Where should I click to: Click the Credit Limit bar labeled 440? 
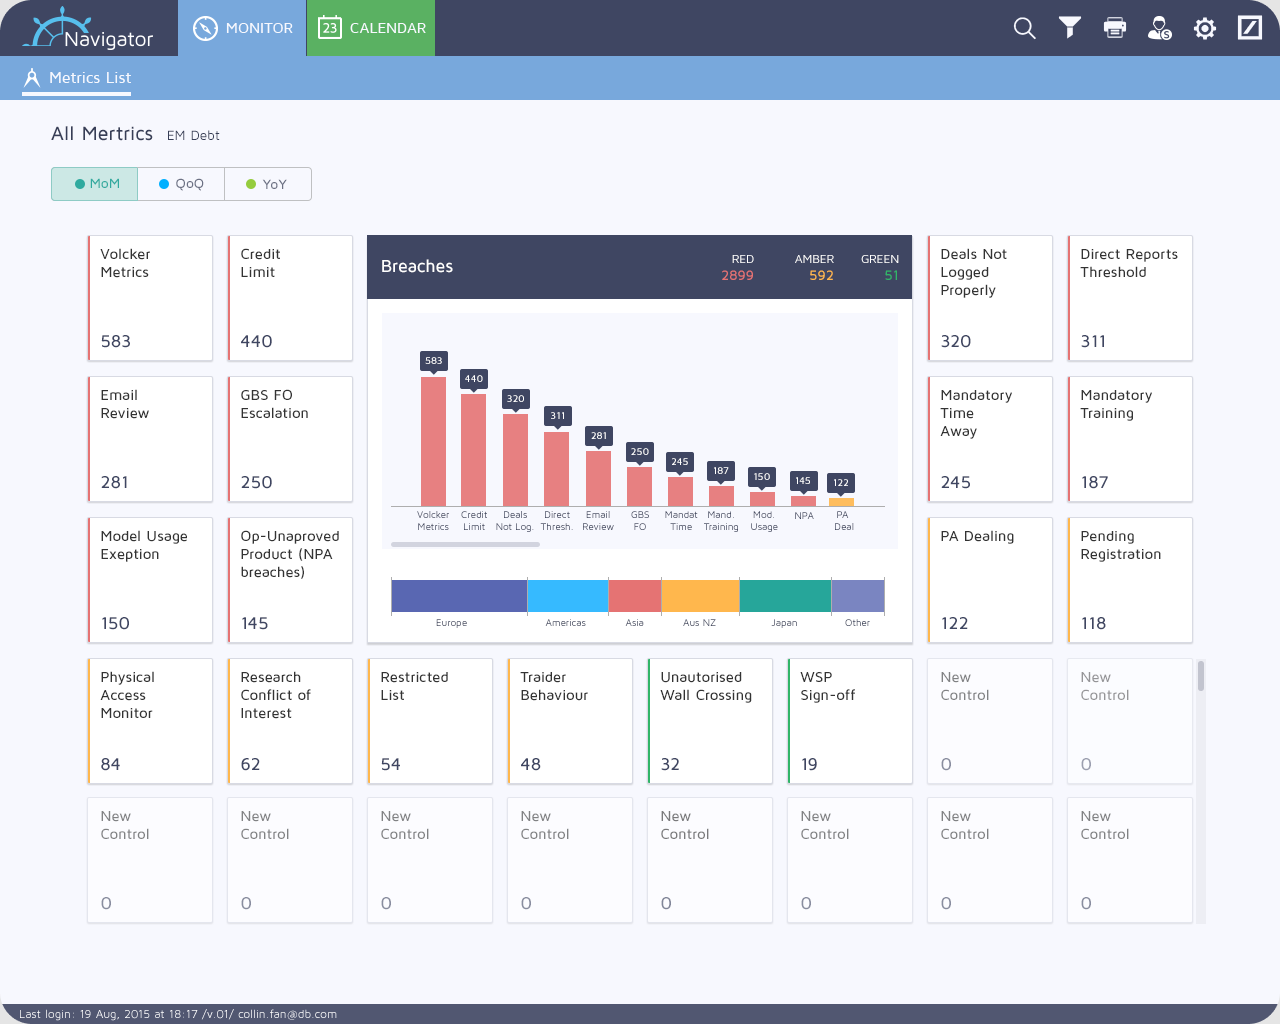tap(473, 450)
